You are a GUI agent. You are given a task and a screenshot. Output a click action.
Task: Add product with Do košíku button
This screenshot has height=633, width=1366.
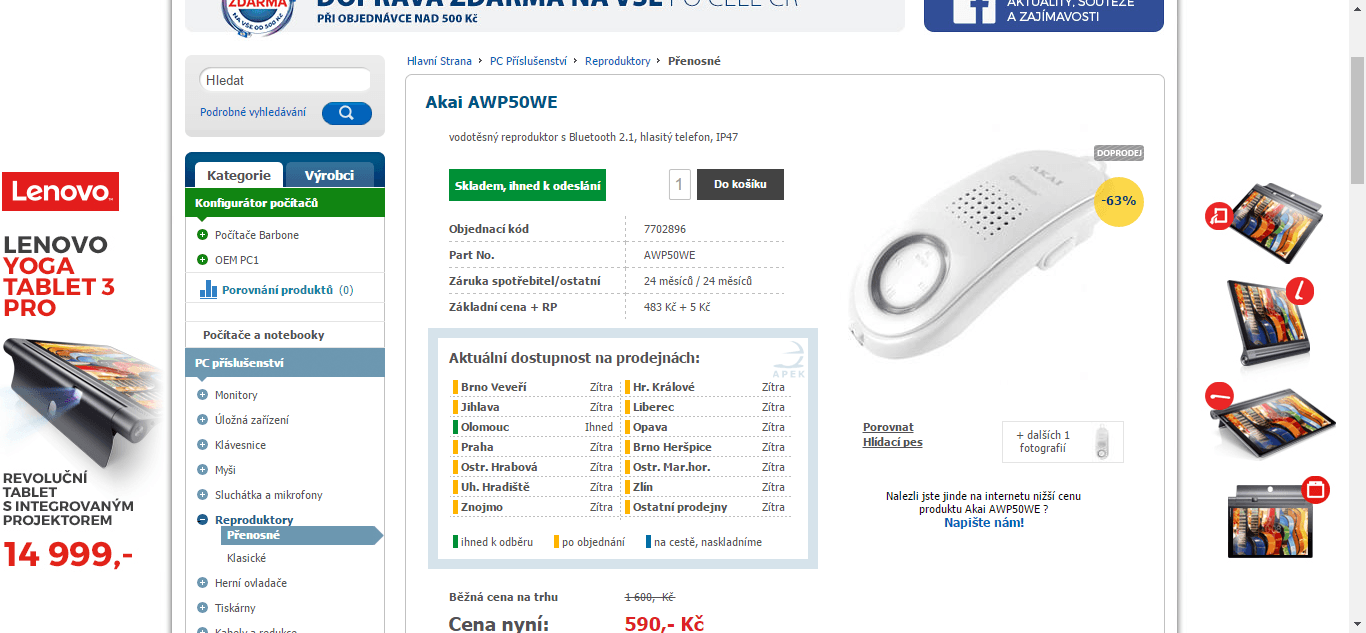pos(740,184)
